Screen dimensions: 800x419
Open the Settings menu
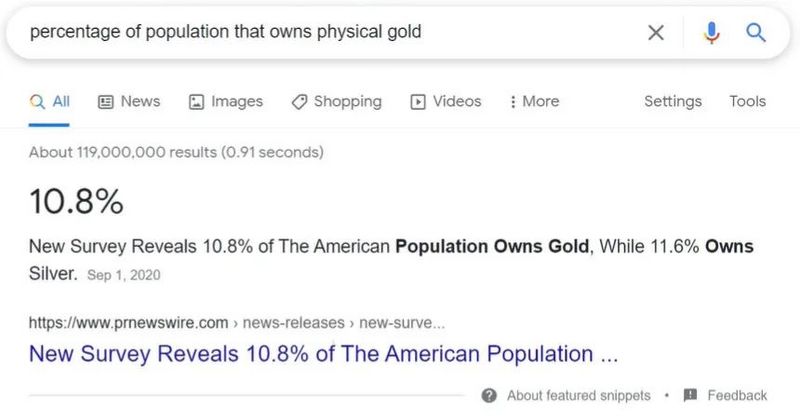tap(673, 101)
